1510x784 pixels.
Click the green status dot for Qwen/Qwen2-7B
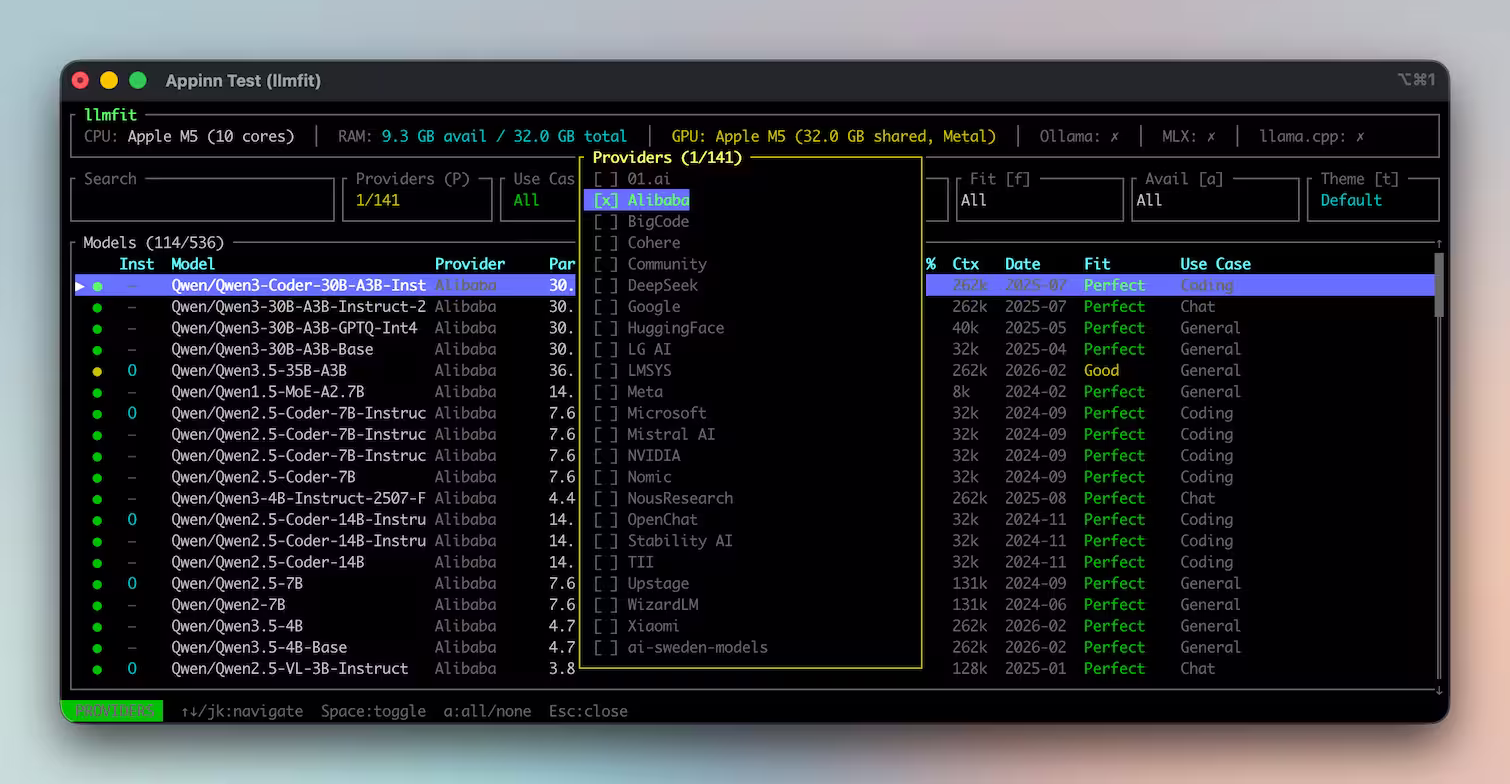(x=97, y=605)
